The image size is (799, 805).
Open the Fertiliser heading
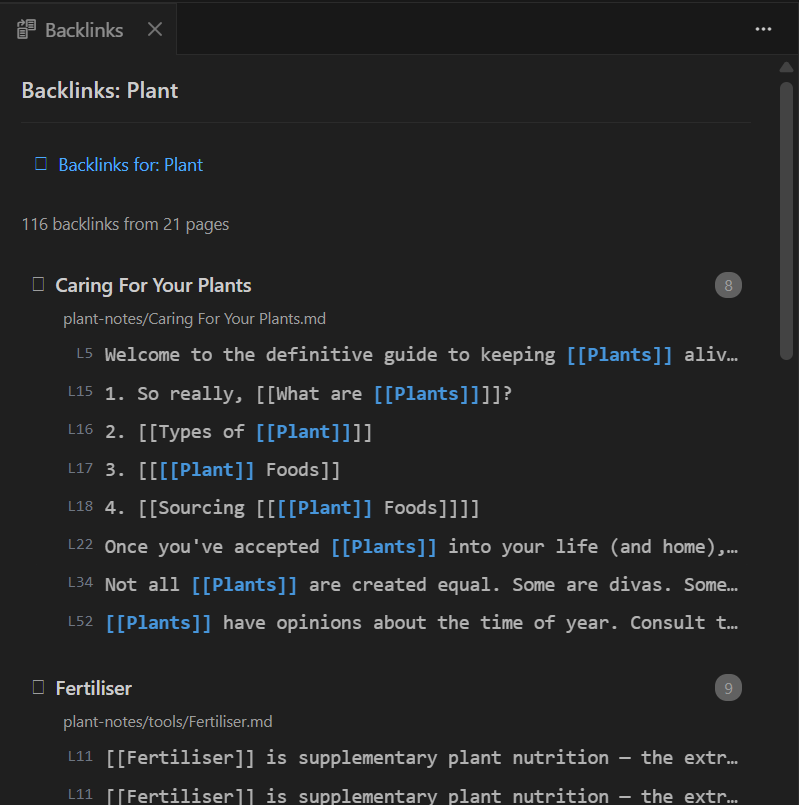pyautogui.click(x=93, y=688)
